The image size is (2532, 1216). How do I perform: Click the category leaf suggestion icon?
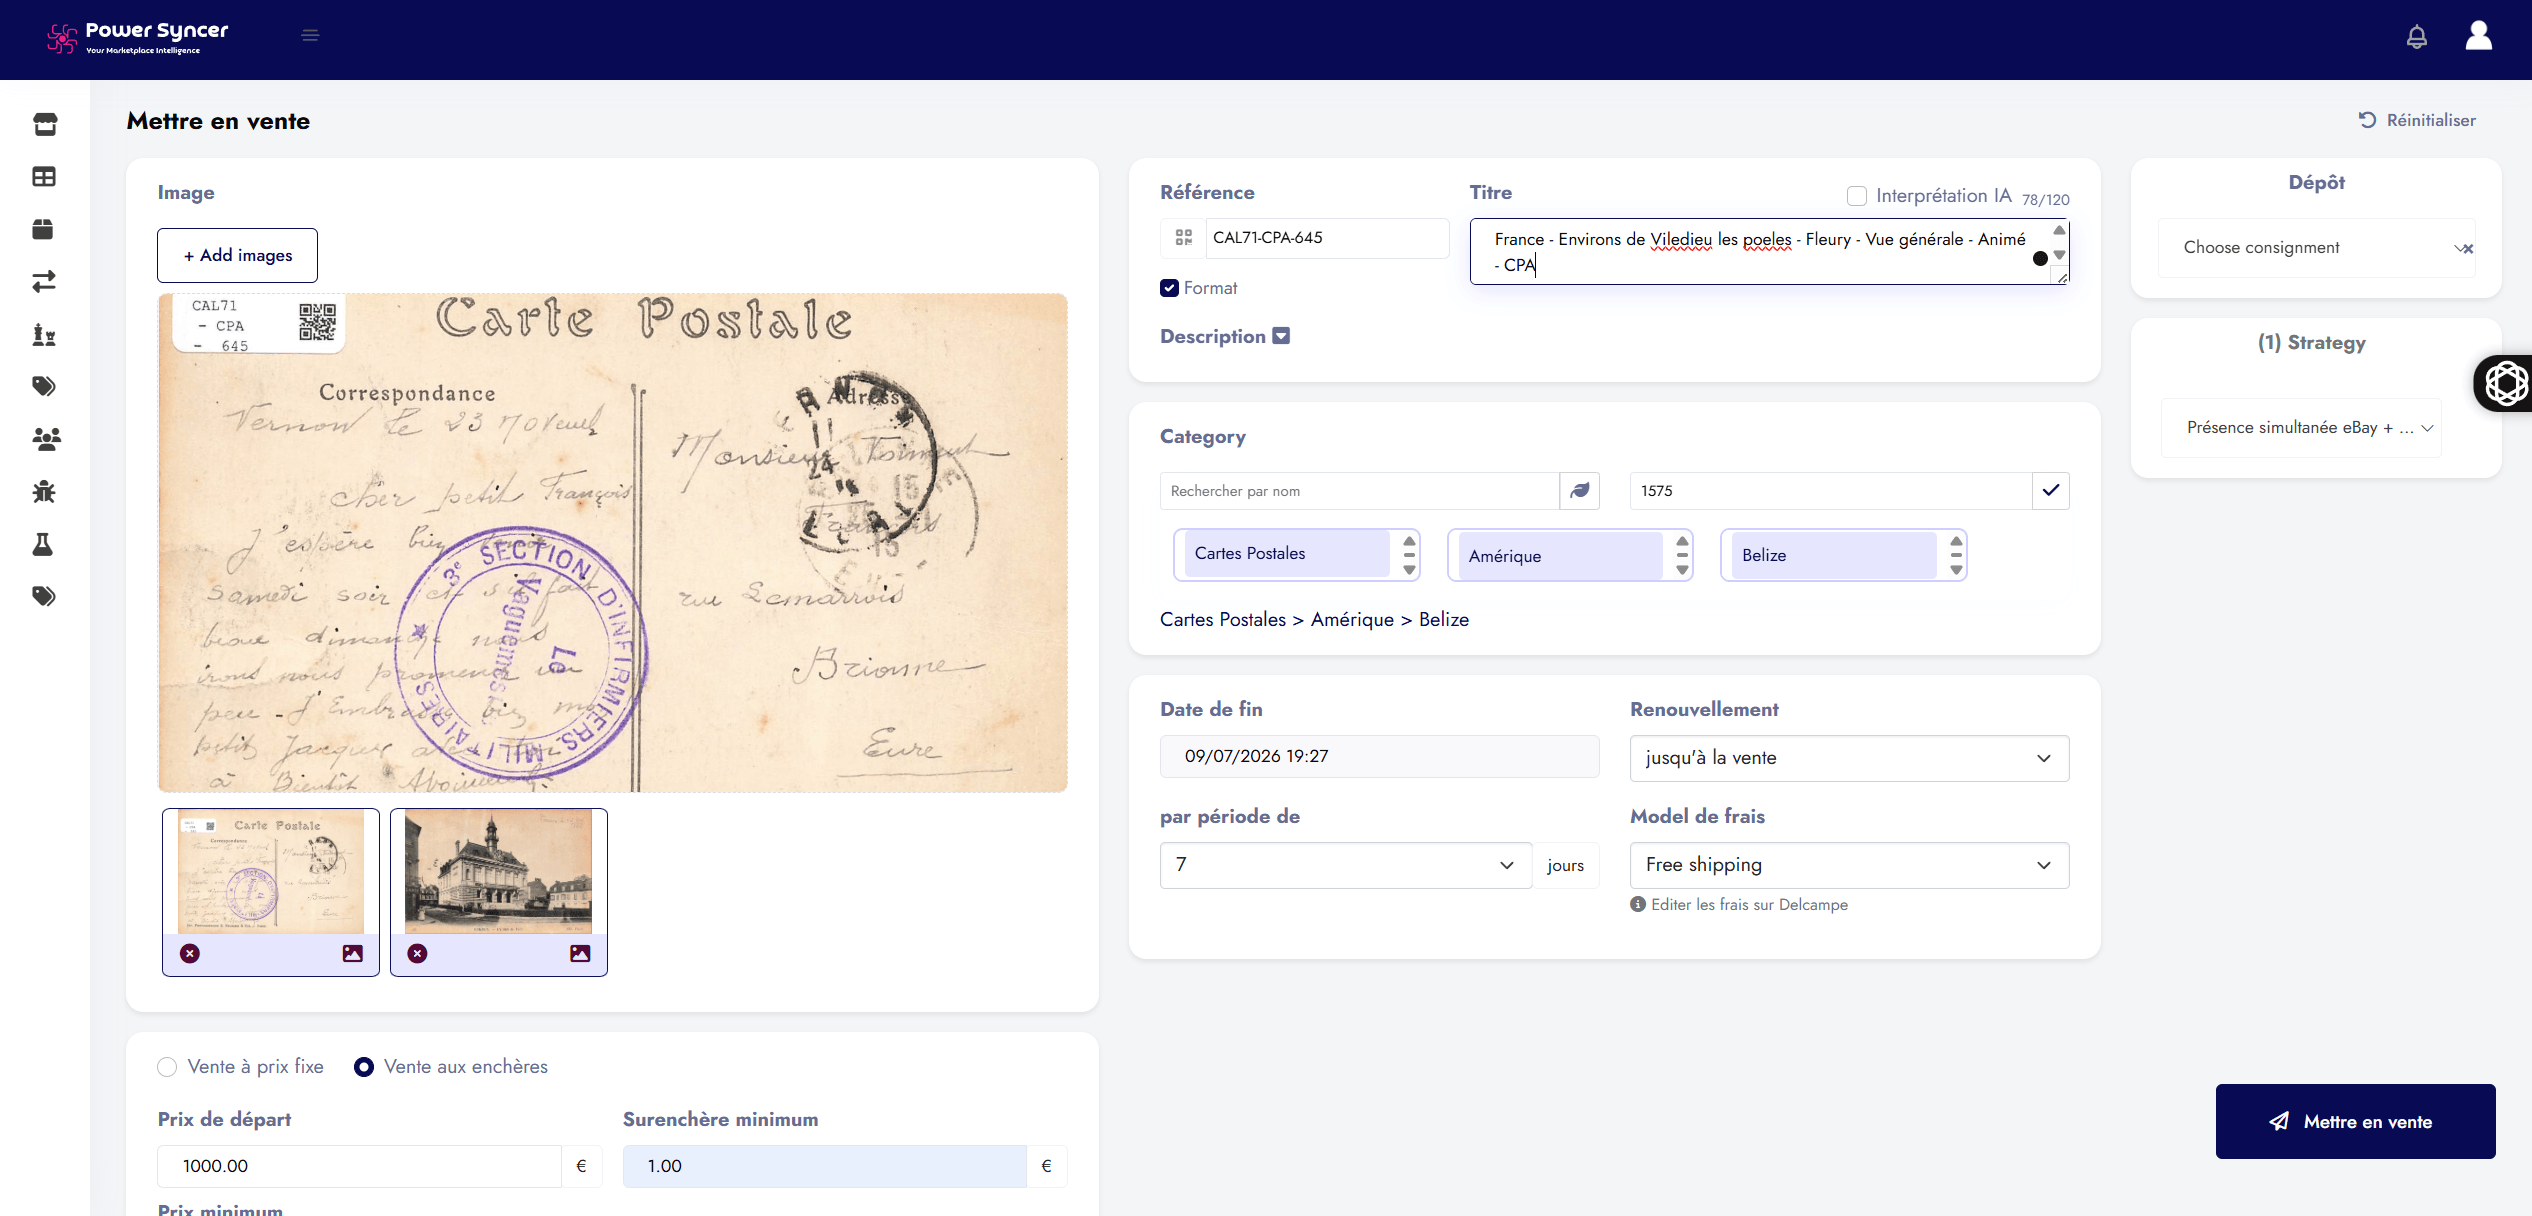[1579, 491]
